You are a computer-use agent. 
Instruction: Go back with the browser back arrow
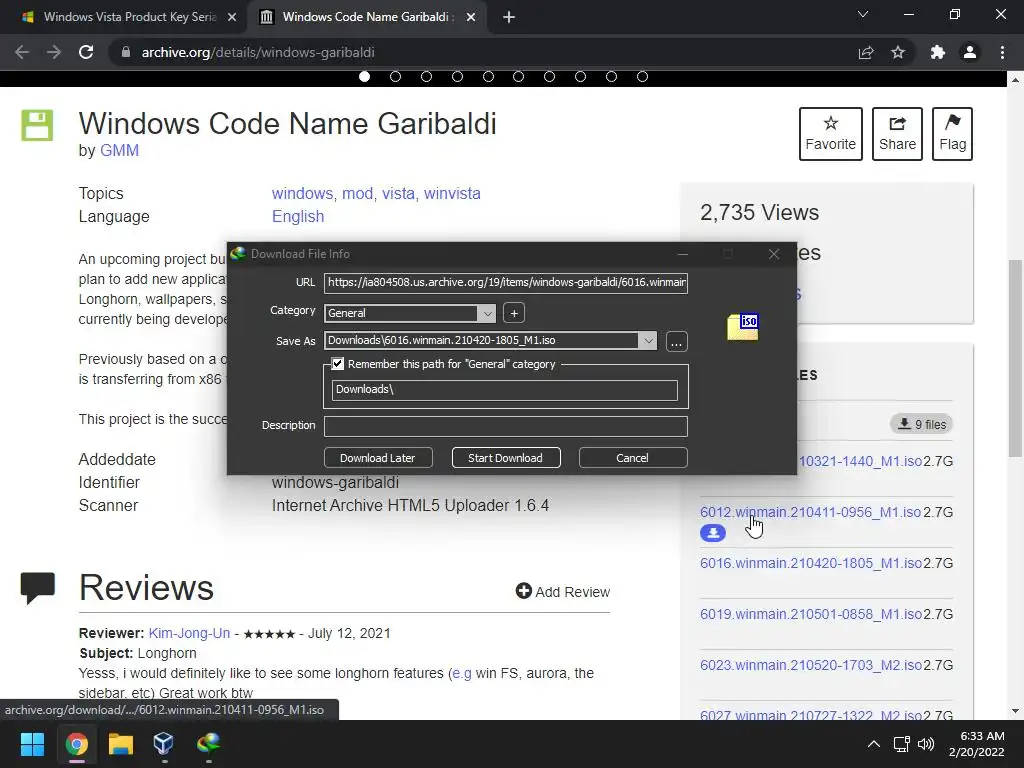[22, 52]
